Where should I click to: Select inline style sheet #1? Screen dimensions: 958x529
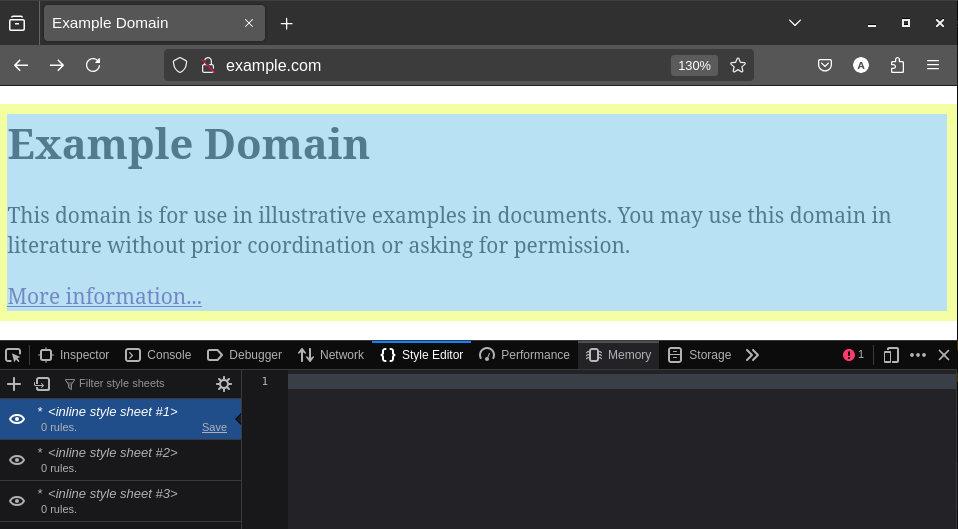[120, 419]
